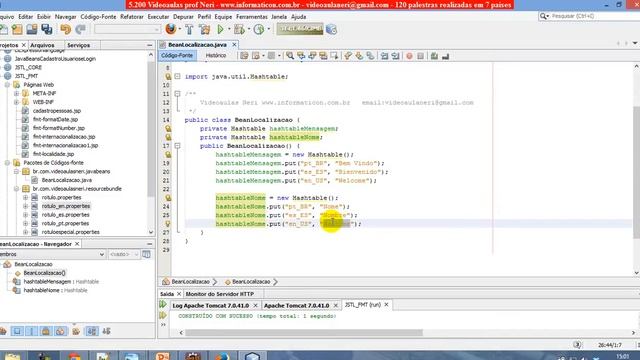Image resolution: width=640 pixels, height=360 pixels.
Task: Click the editor Find Selection magnifier icon
Action: click(290, 56)
